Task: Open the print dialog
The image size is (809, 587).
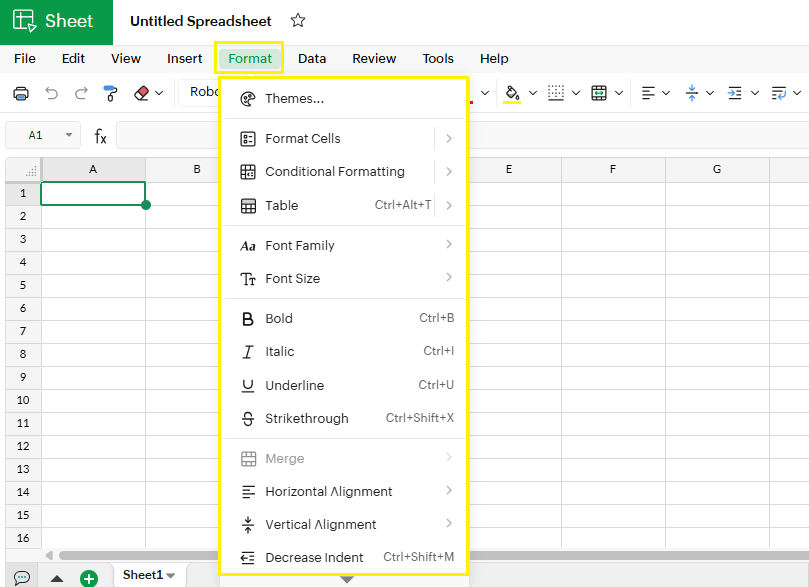Action: (20, 92)
